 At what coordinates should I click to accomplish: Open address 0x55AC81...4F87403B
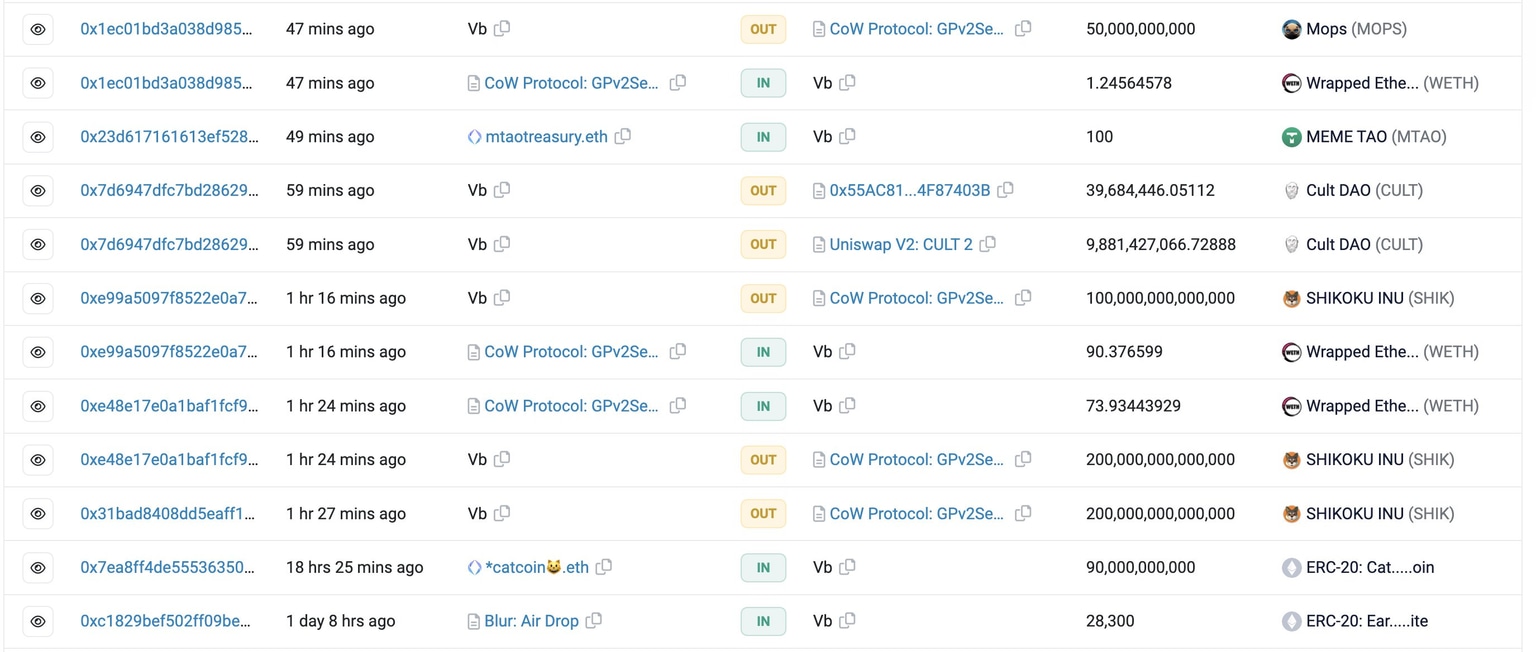pos(908,189)
